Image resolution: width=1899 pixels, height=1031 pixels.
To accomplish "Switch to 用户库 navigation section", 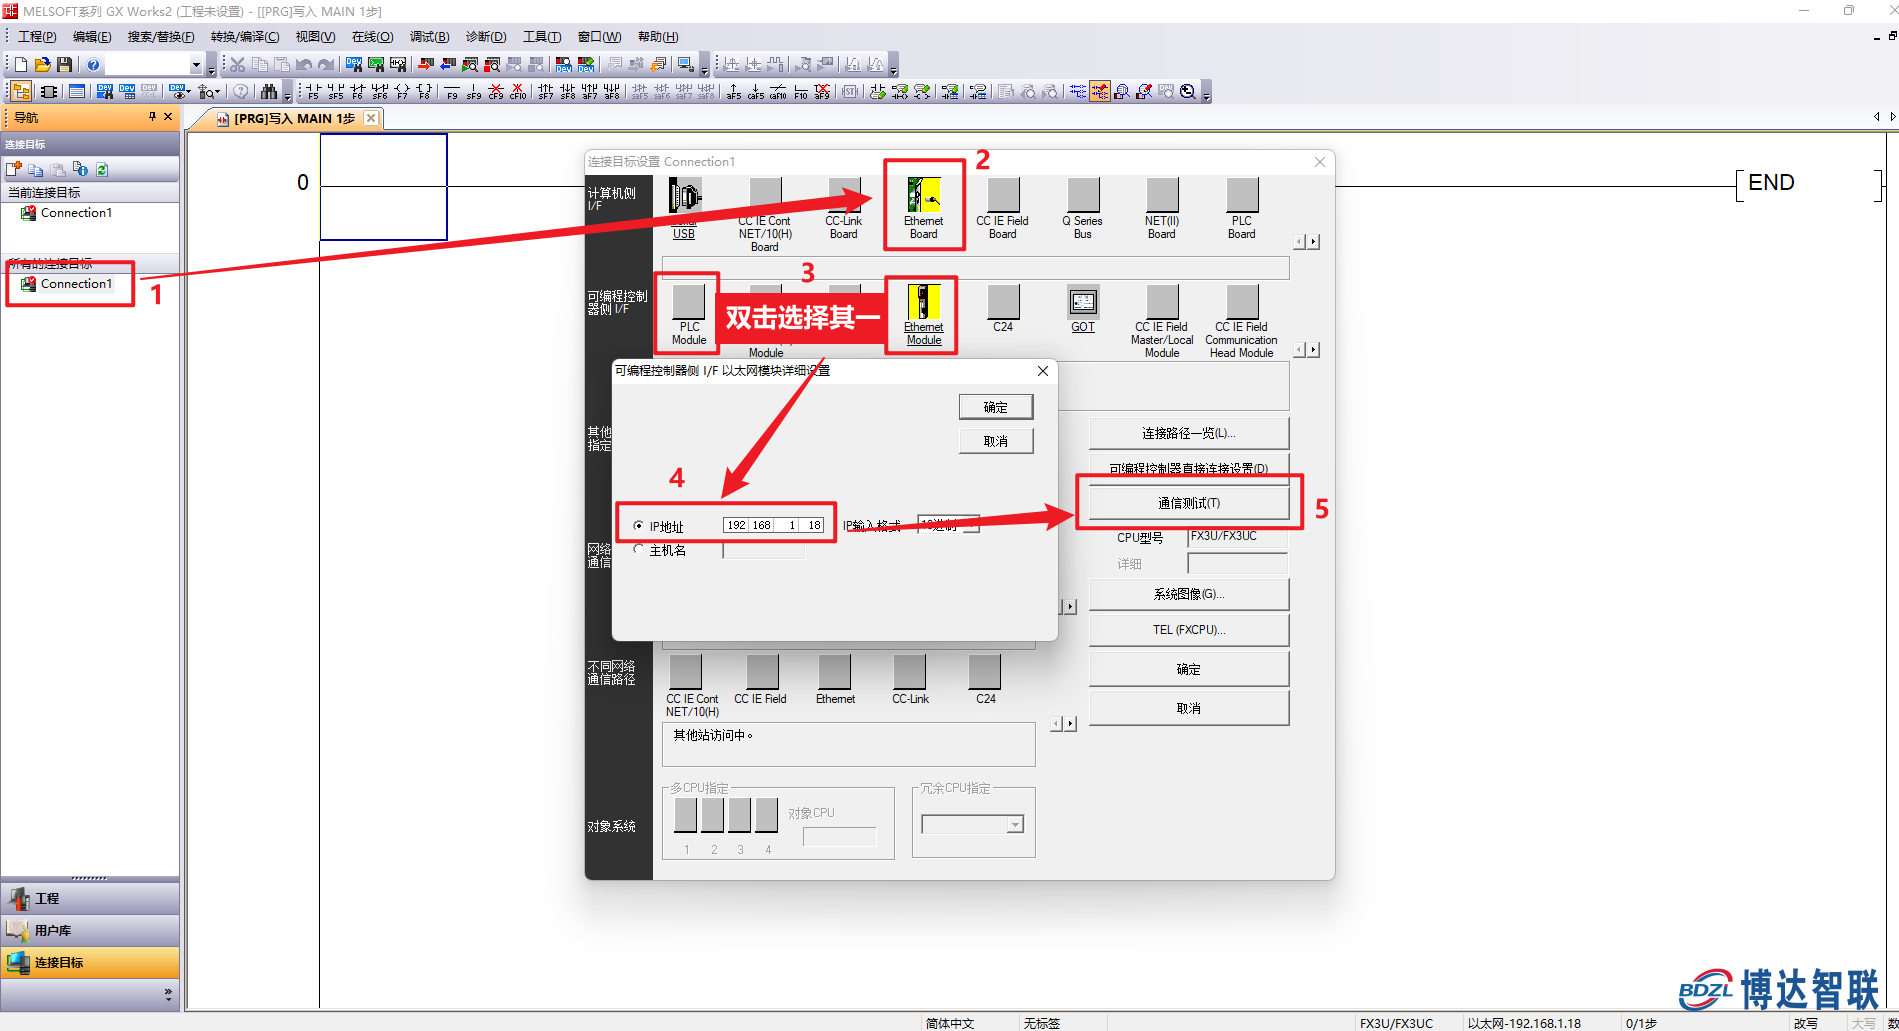I will click(x=90, y=930).
